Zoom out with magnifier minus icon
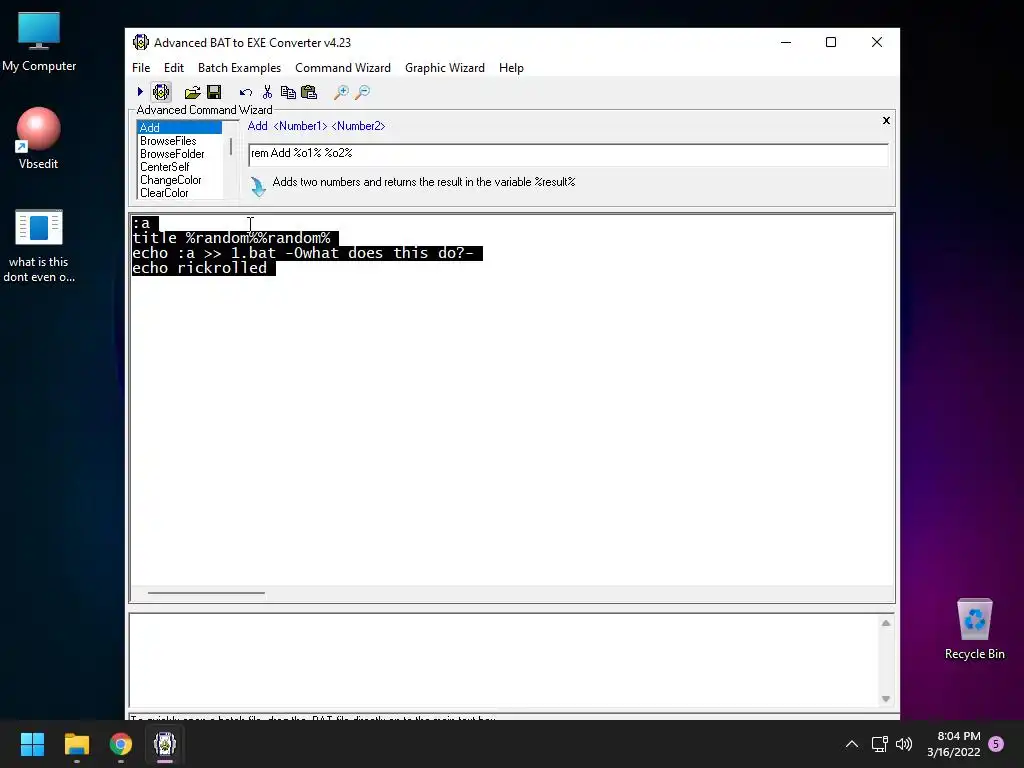The image size is (1024, 768). point(362,92)
